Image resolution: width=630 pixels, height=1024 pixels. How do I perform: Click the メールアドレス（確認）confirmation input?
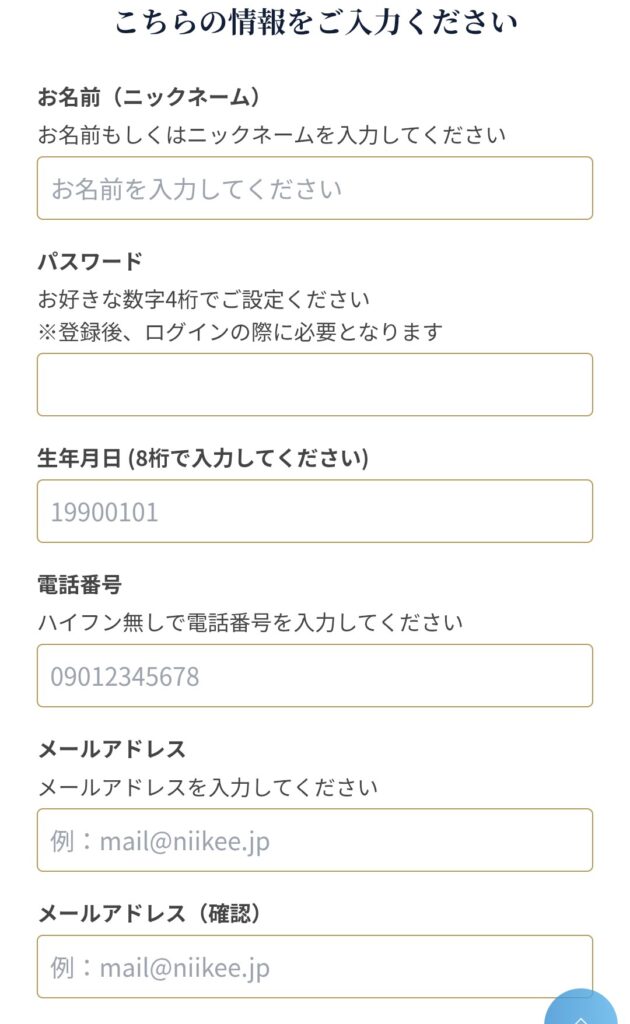(x=314, y=966)
